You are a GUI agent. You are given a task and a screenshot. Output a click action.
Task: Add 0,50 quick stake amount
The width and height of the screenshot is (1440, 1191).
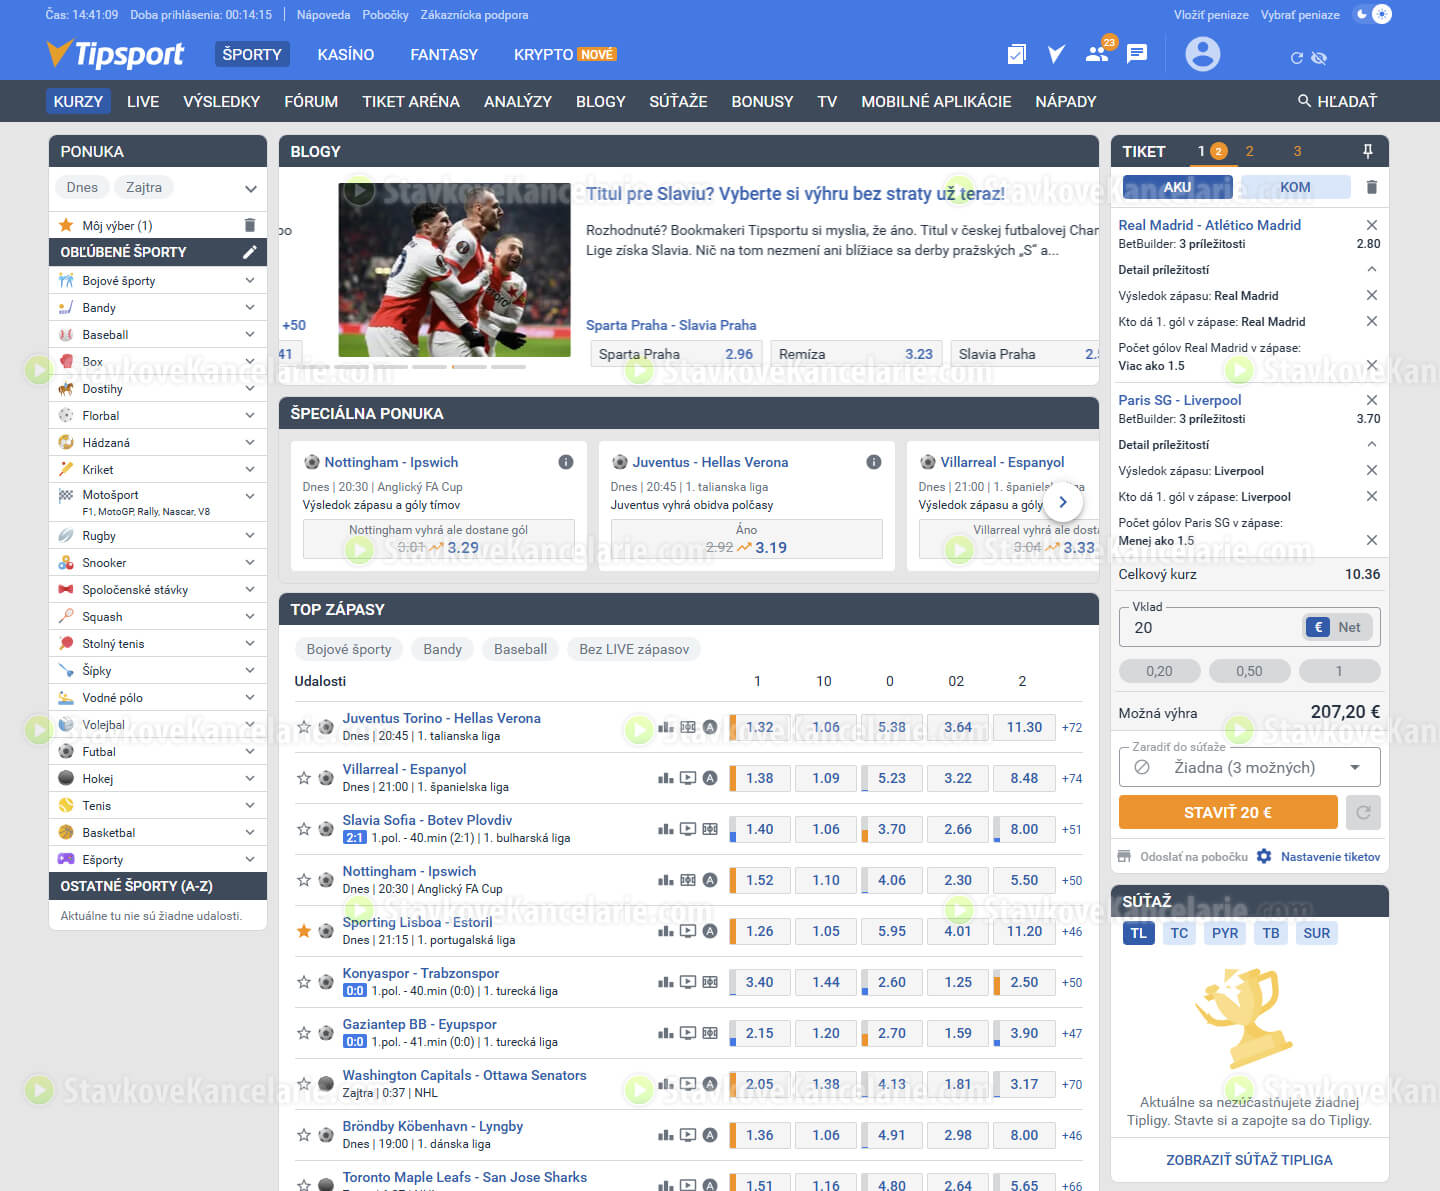pyautogui.click(x=1249, y=671)
